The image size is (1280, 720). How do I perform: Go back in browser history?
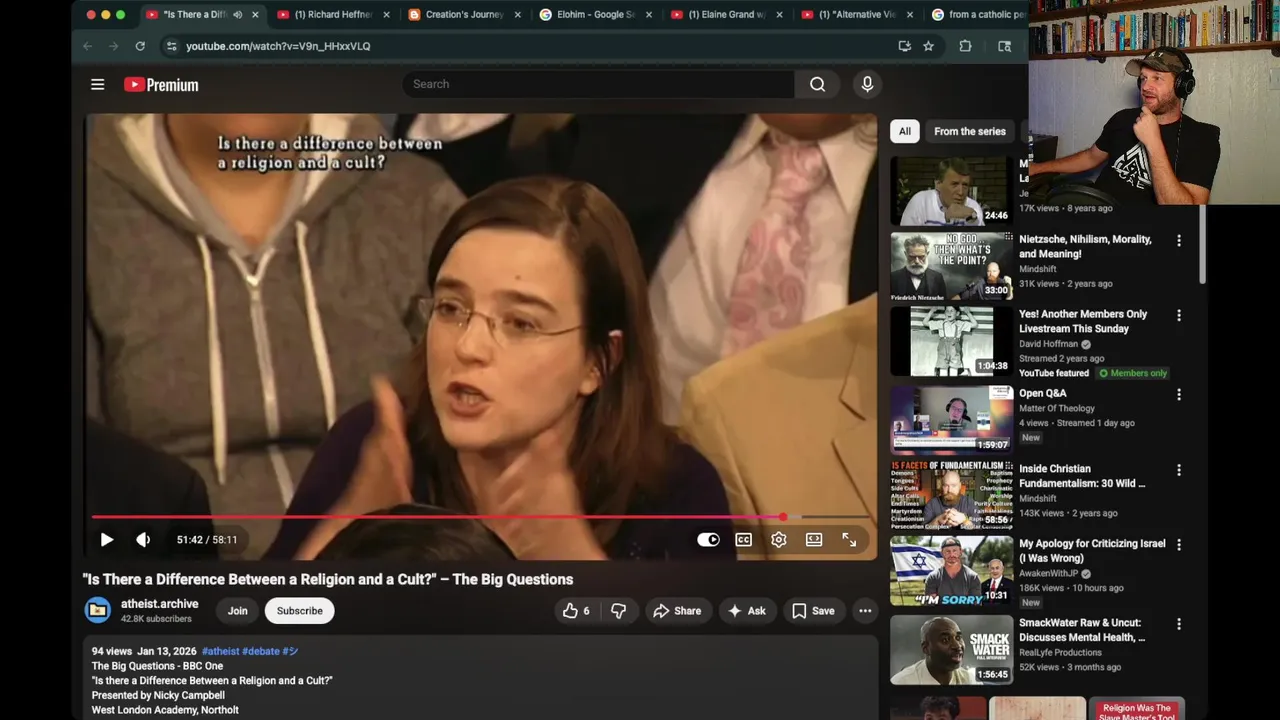coord(87,46)
